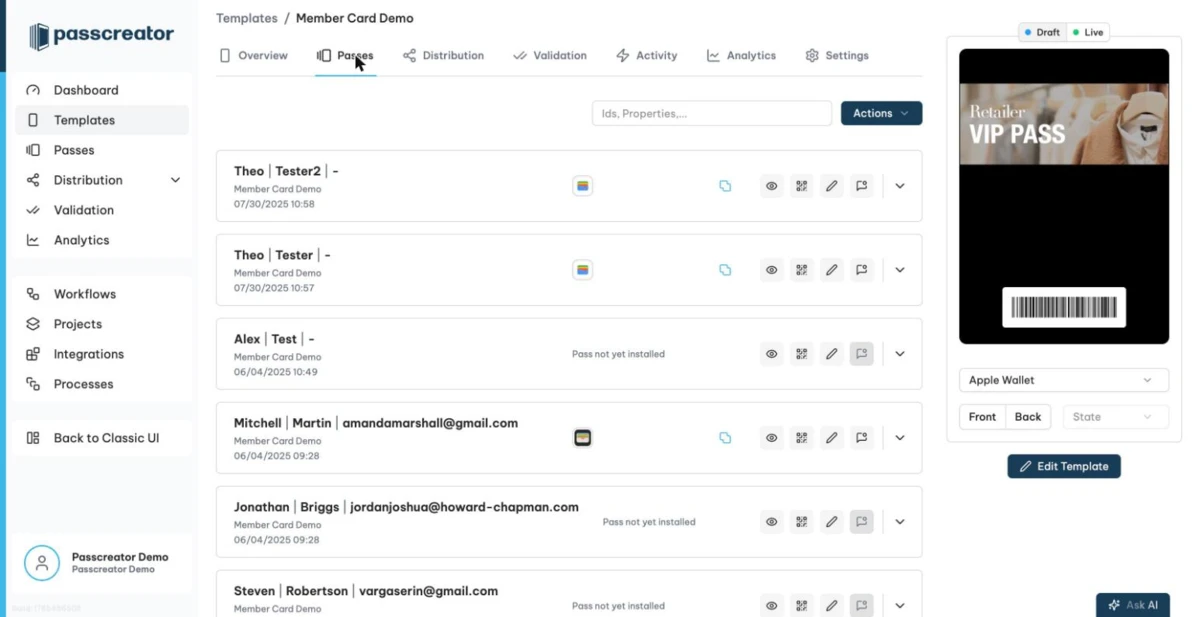Open the Passcreator Demo account avatar
Viewport: 1200px width, 617px height.
(42, 563)
